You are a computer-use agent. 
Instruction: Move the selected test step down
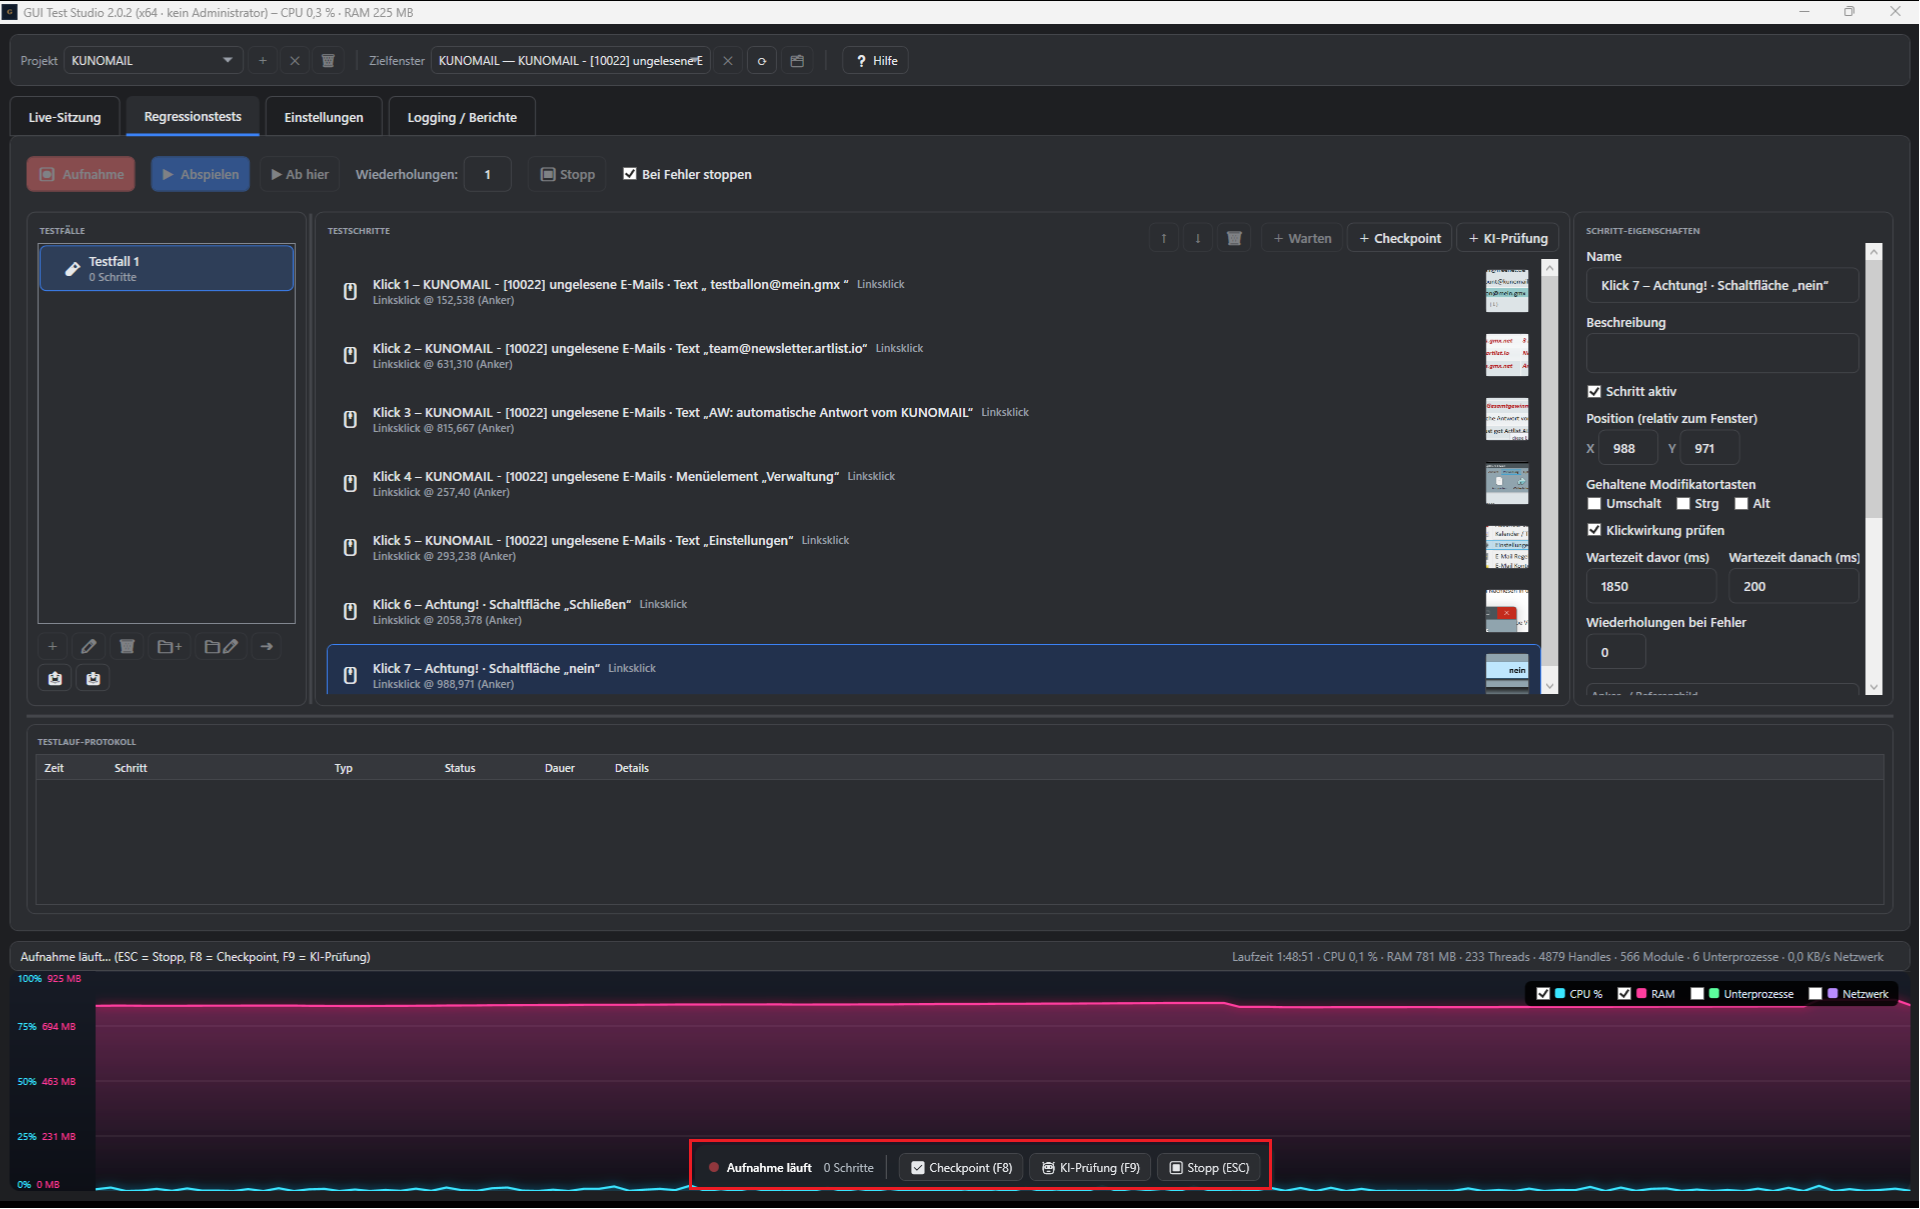pyautogui.click(x=1198, y=238)
